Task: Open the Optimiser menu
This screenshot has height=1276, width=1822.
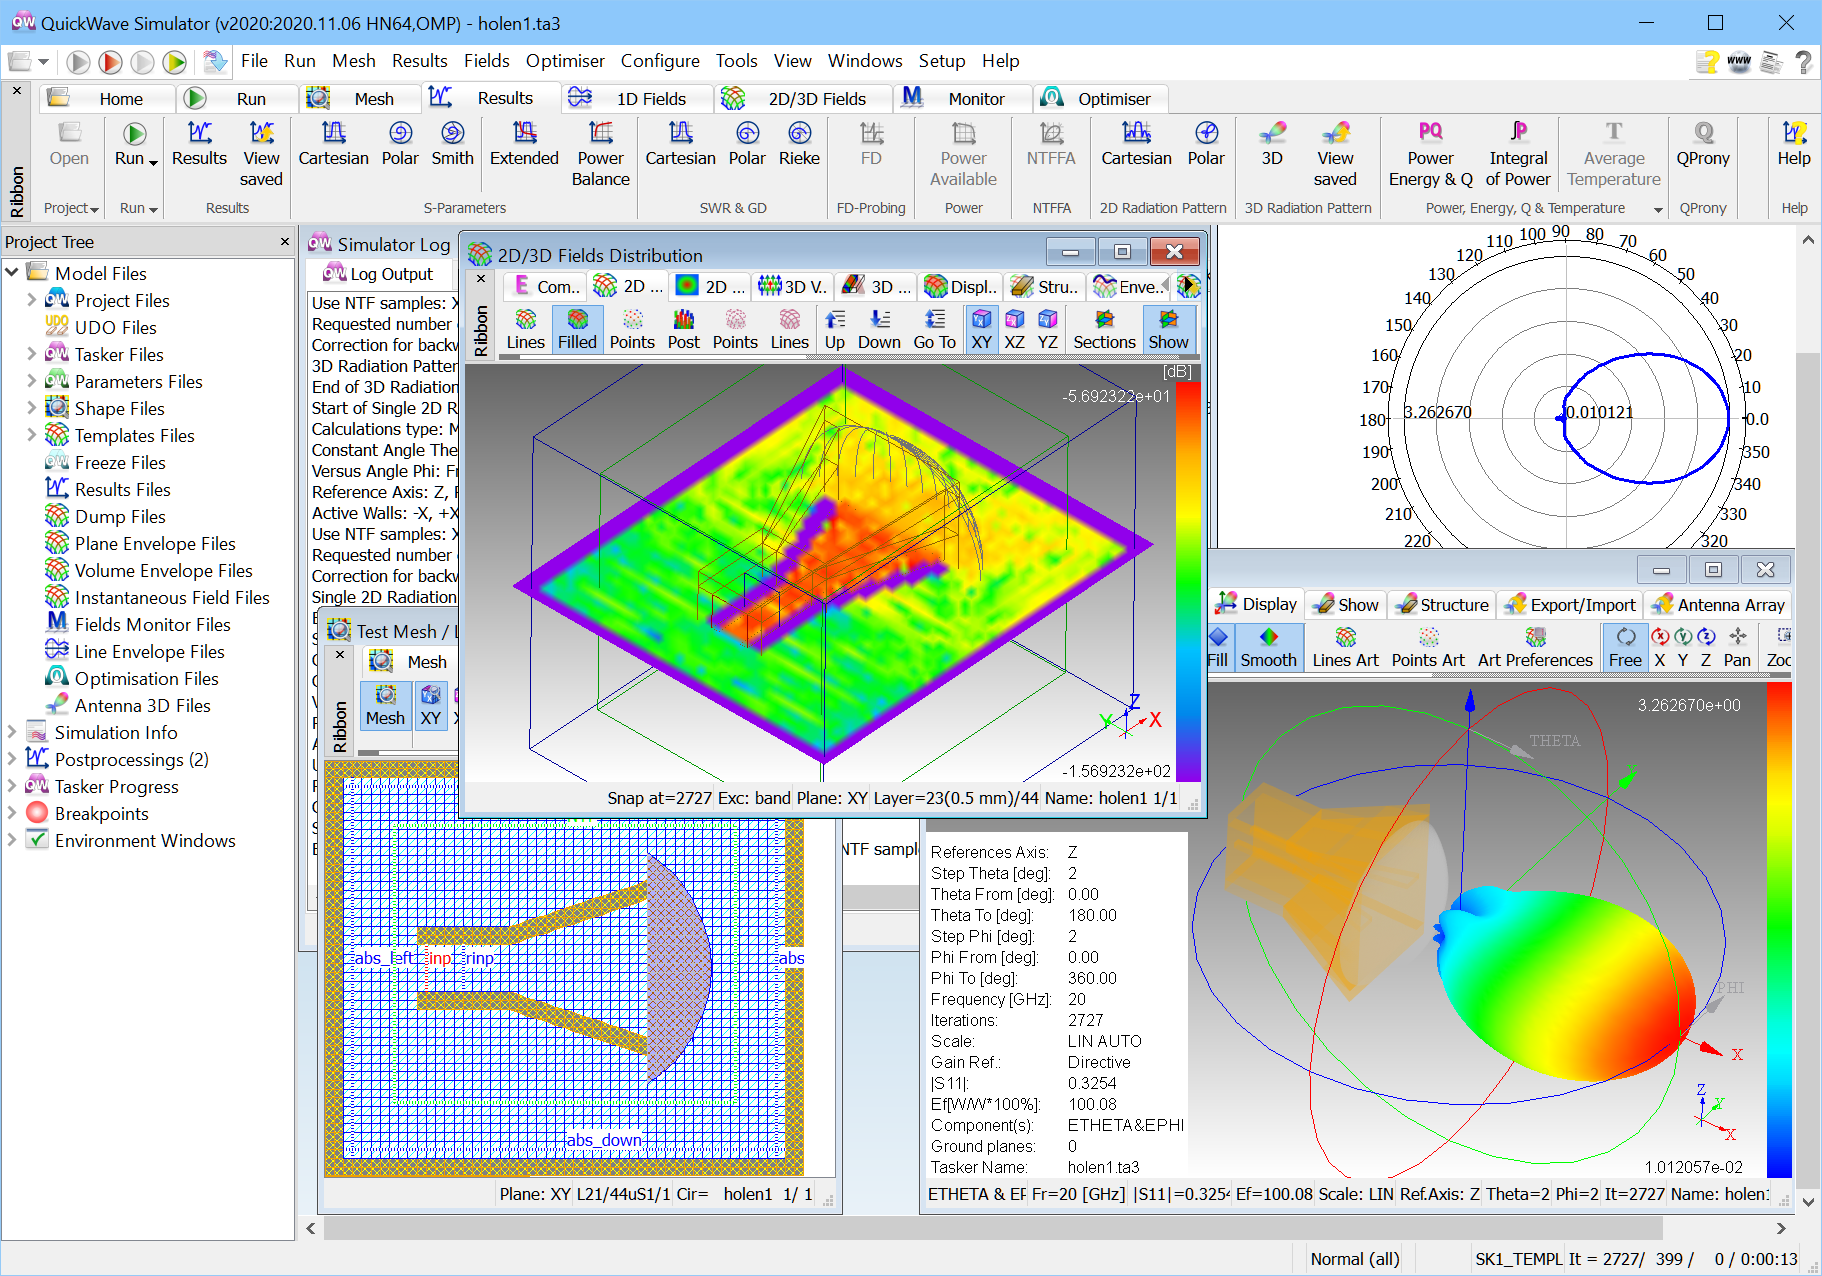Action: coord(565,61)
